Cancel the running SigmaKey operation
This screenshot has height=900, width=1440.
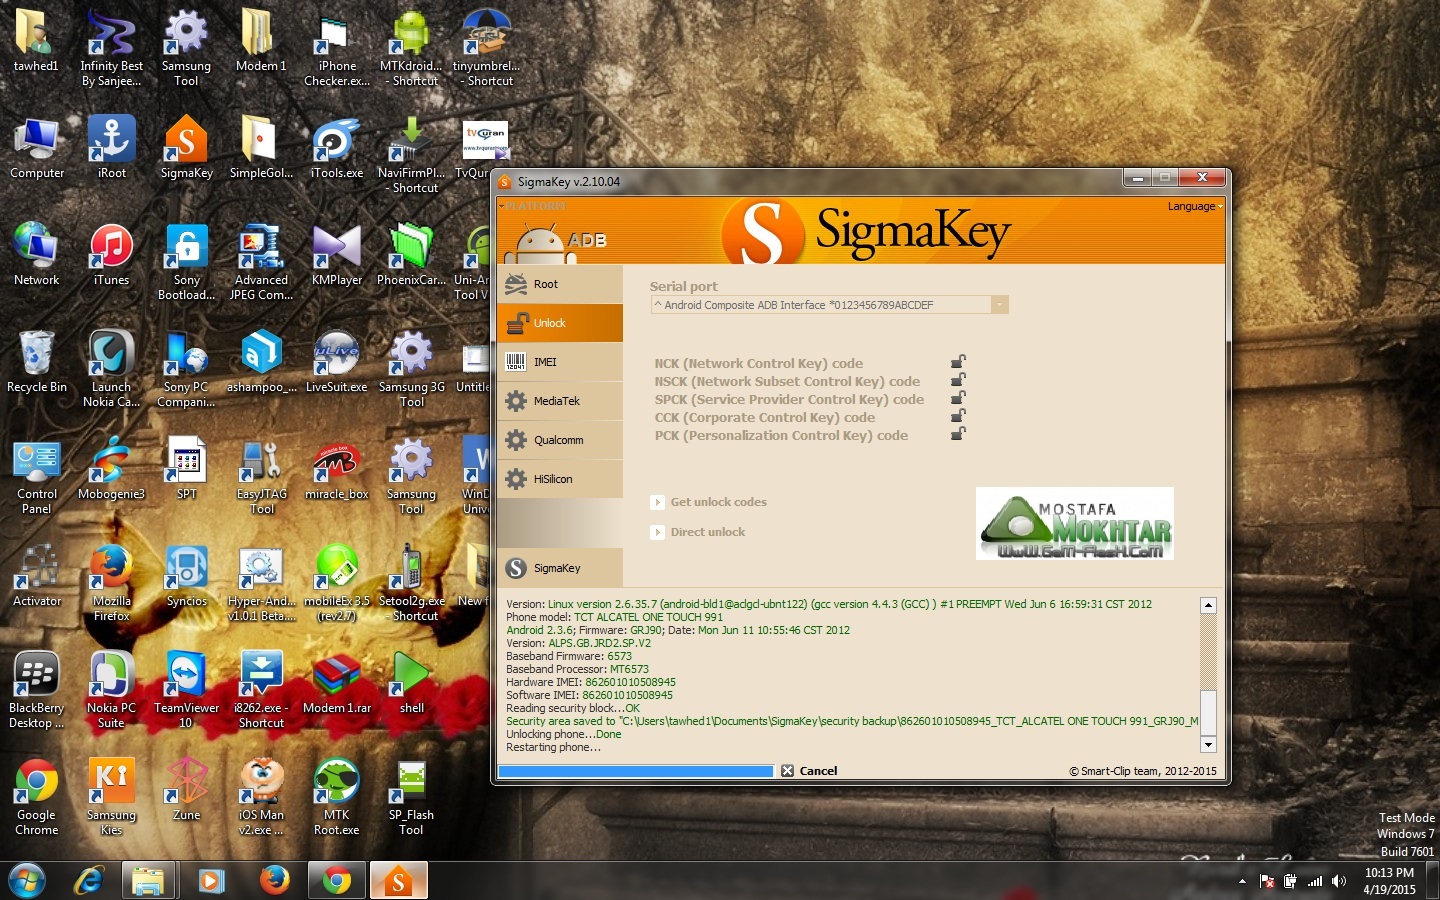[x=809, y=771]
